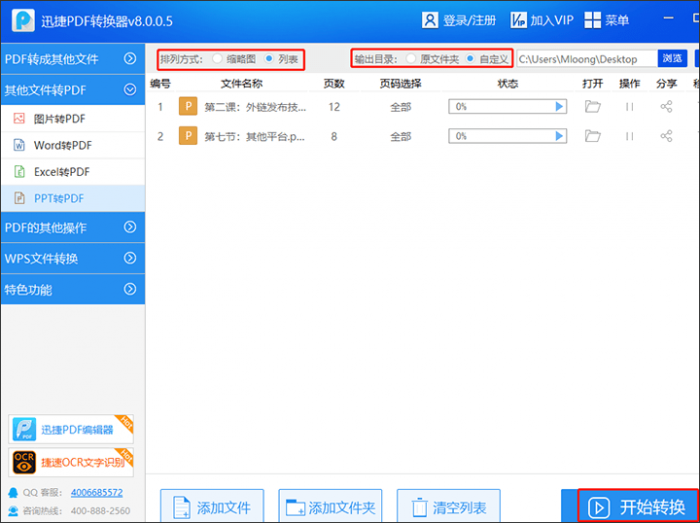Share the 第二课 file via share icon
Viewport: 700px width, 523px height.
(x=666, y=107)
